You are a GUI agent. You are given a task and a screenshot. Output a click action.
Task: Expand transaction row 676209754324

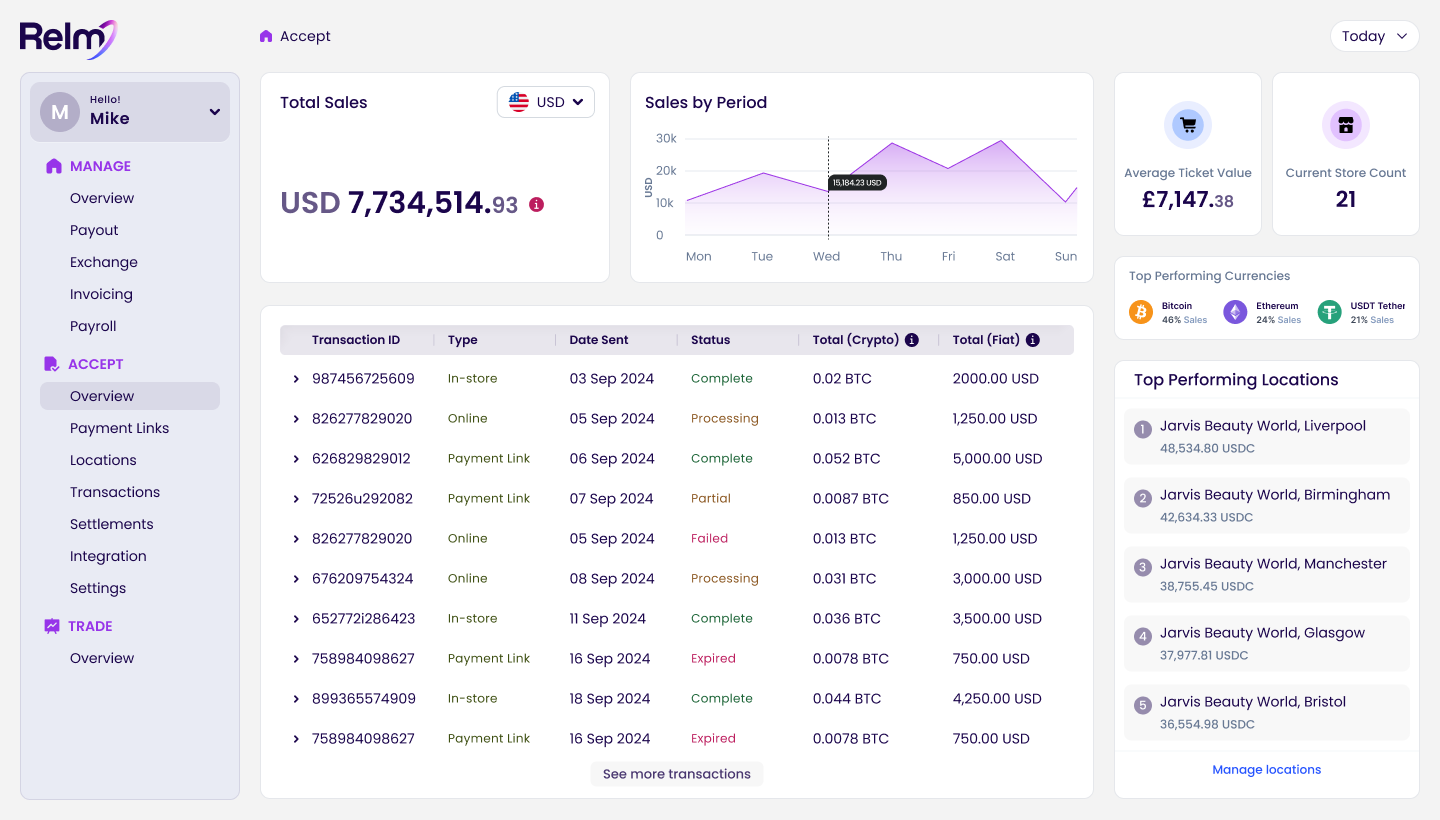pos(296,579)
